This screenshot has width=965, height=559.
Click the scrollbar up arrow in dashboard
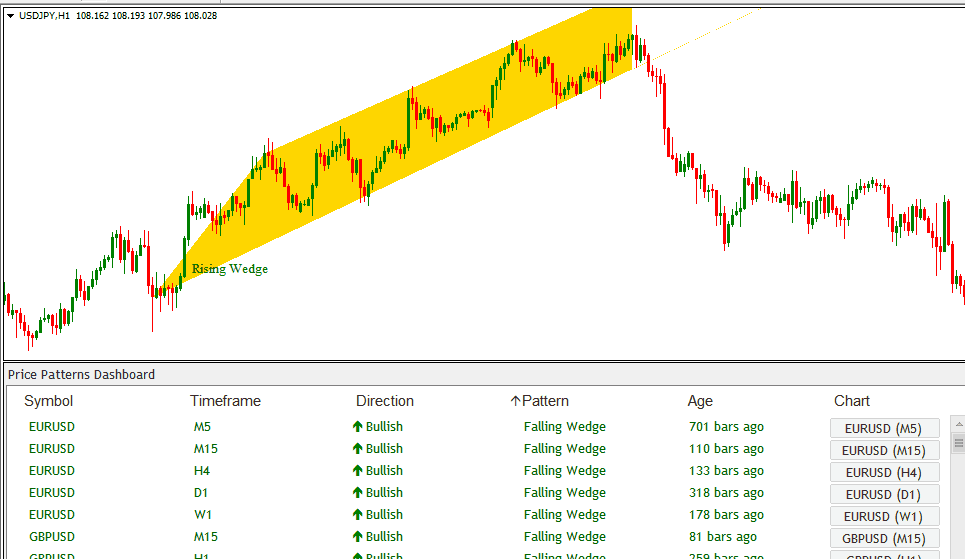(x=959, y=424)
